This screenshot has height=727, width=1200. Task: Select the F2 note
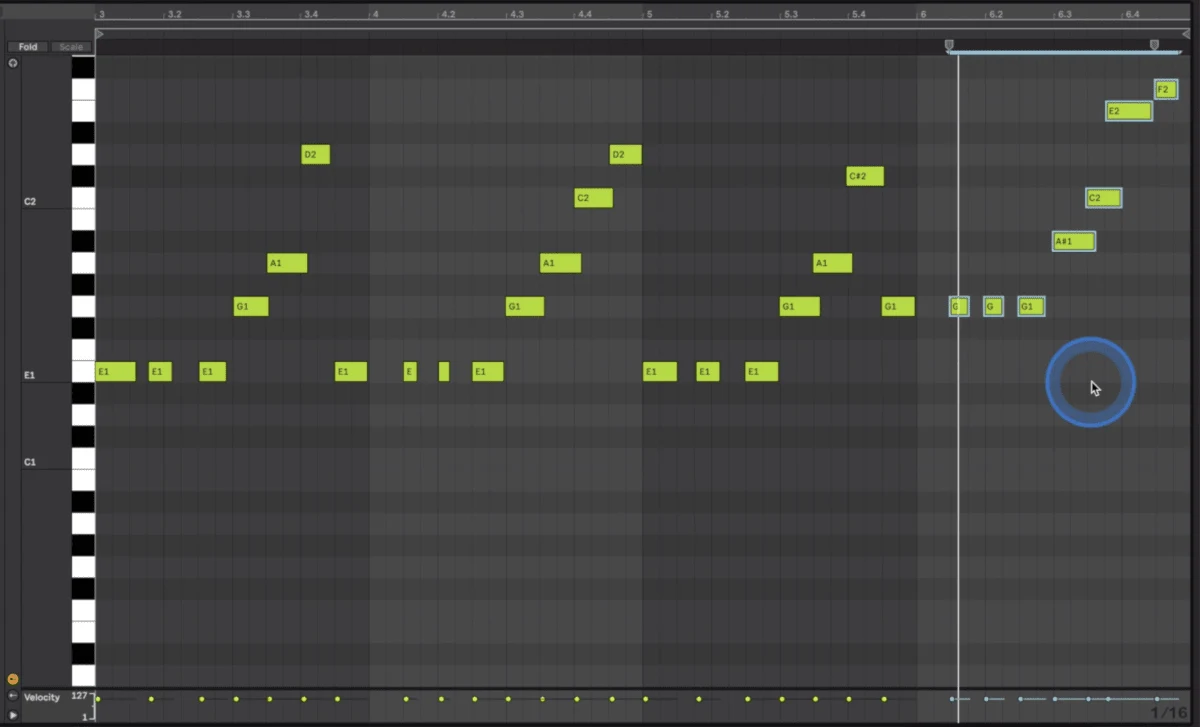pyautogui.click(x=1166, y=89)
